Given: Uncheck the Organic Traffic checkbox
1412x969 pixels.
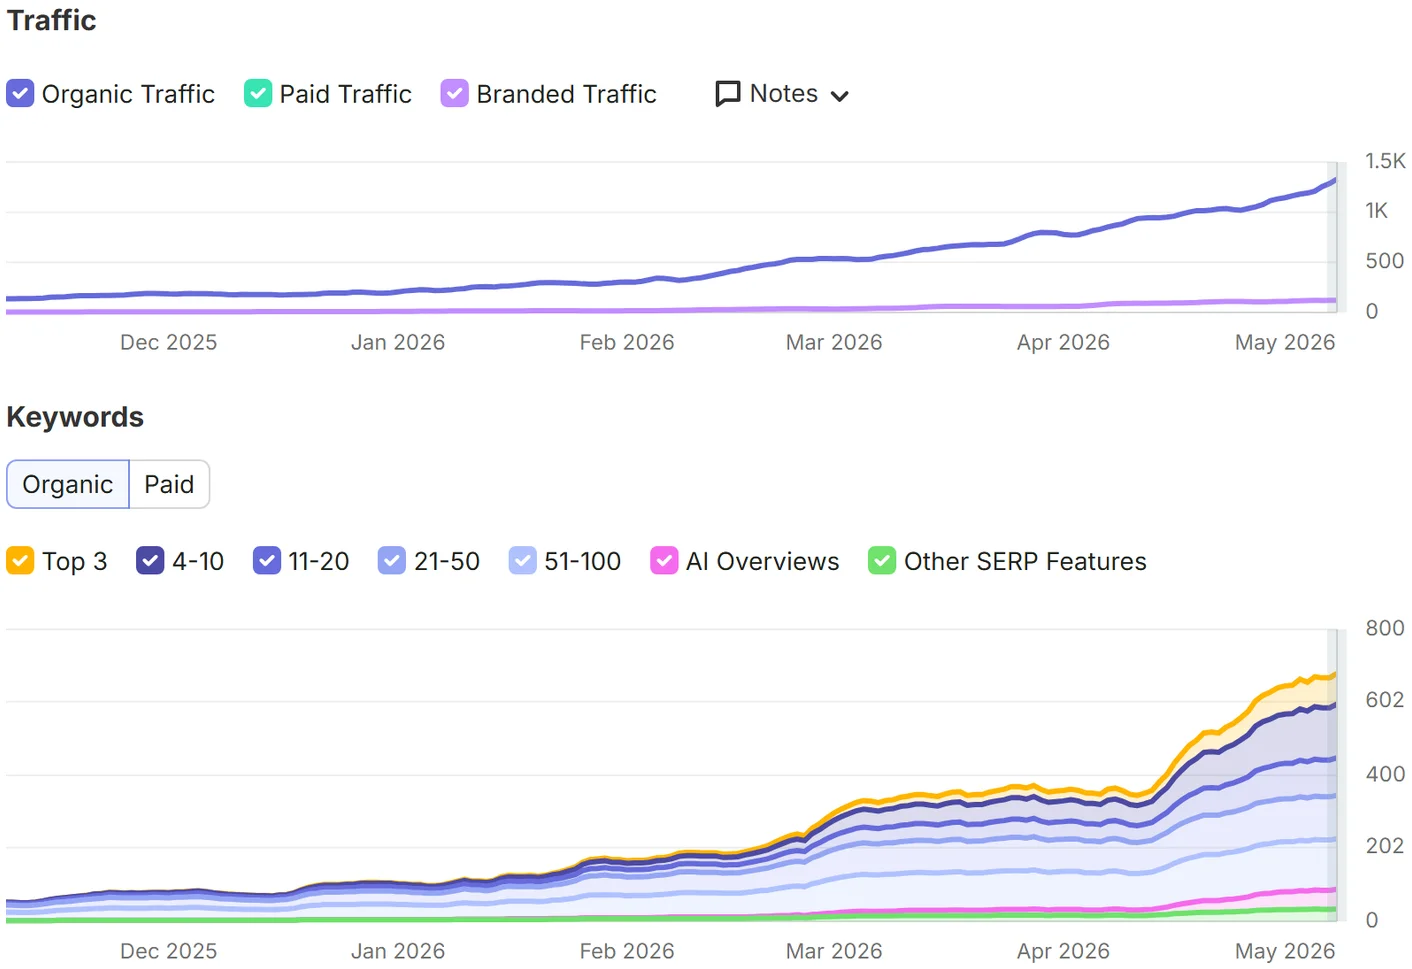Looking at the screenshot, I should pyautogui.click(x=20, y=94).
